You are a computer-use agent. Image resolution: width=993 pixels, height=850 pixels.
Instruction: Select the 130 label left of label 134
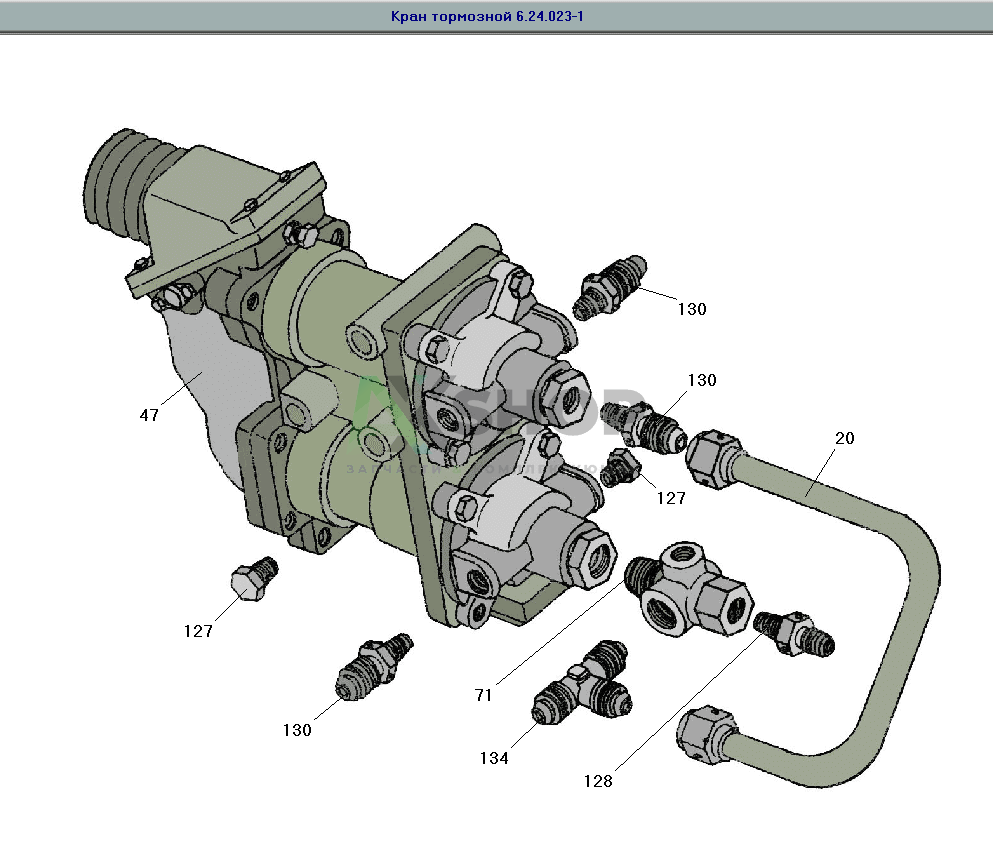click(x=297, y=730)
